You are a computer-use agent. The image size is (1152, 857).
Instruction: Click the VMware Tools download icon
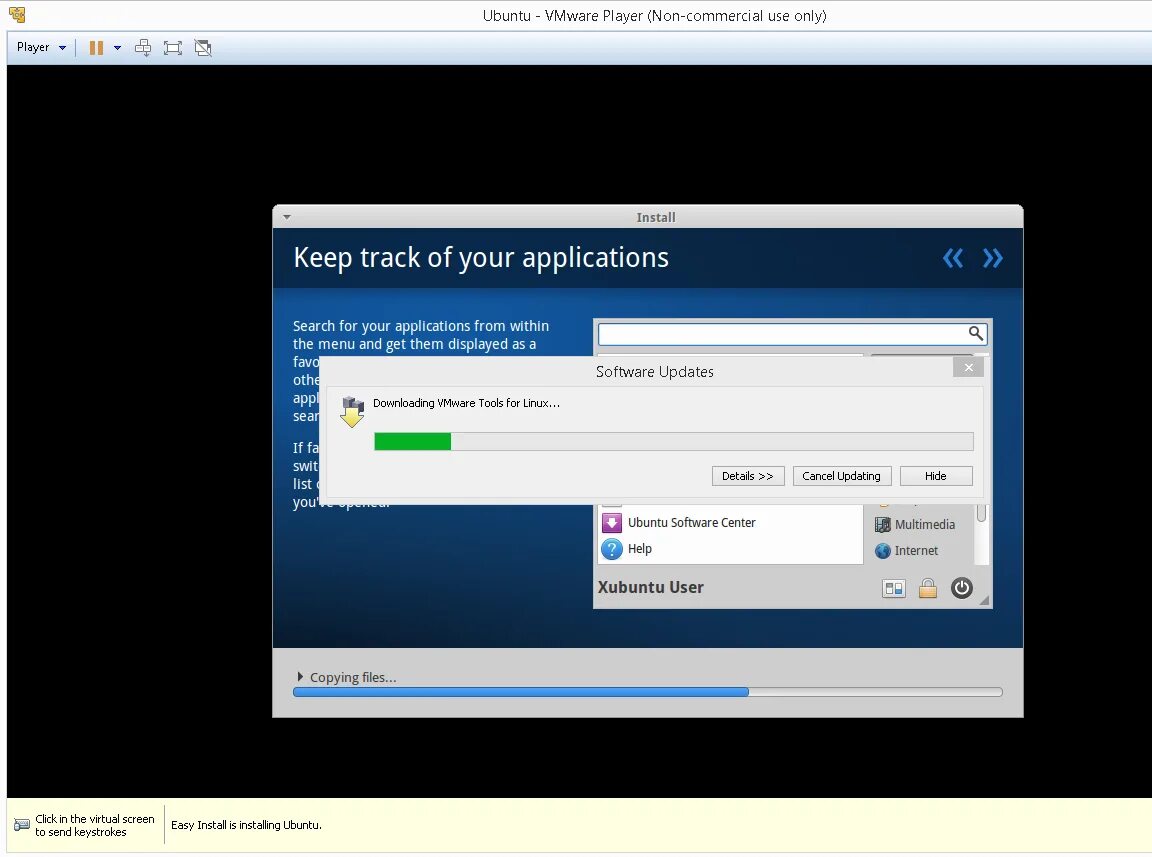(x=353, y=412)
